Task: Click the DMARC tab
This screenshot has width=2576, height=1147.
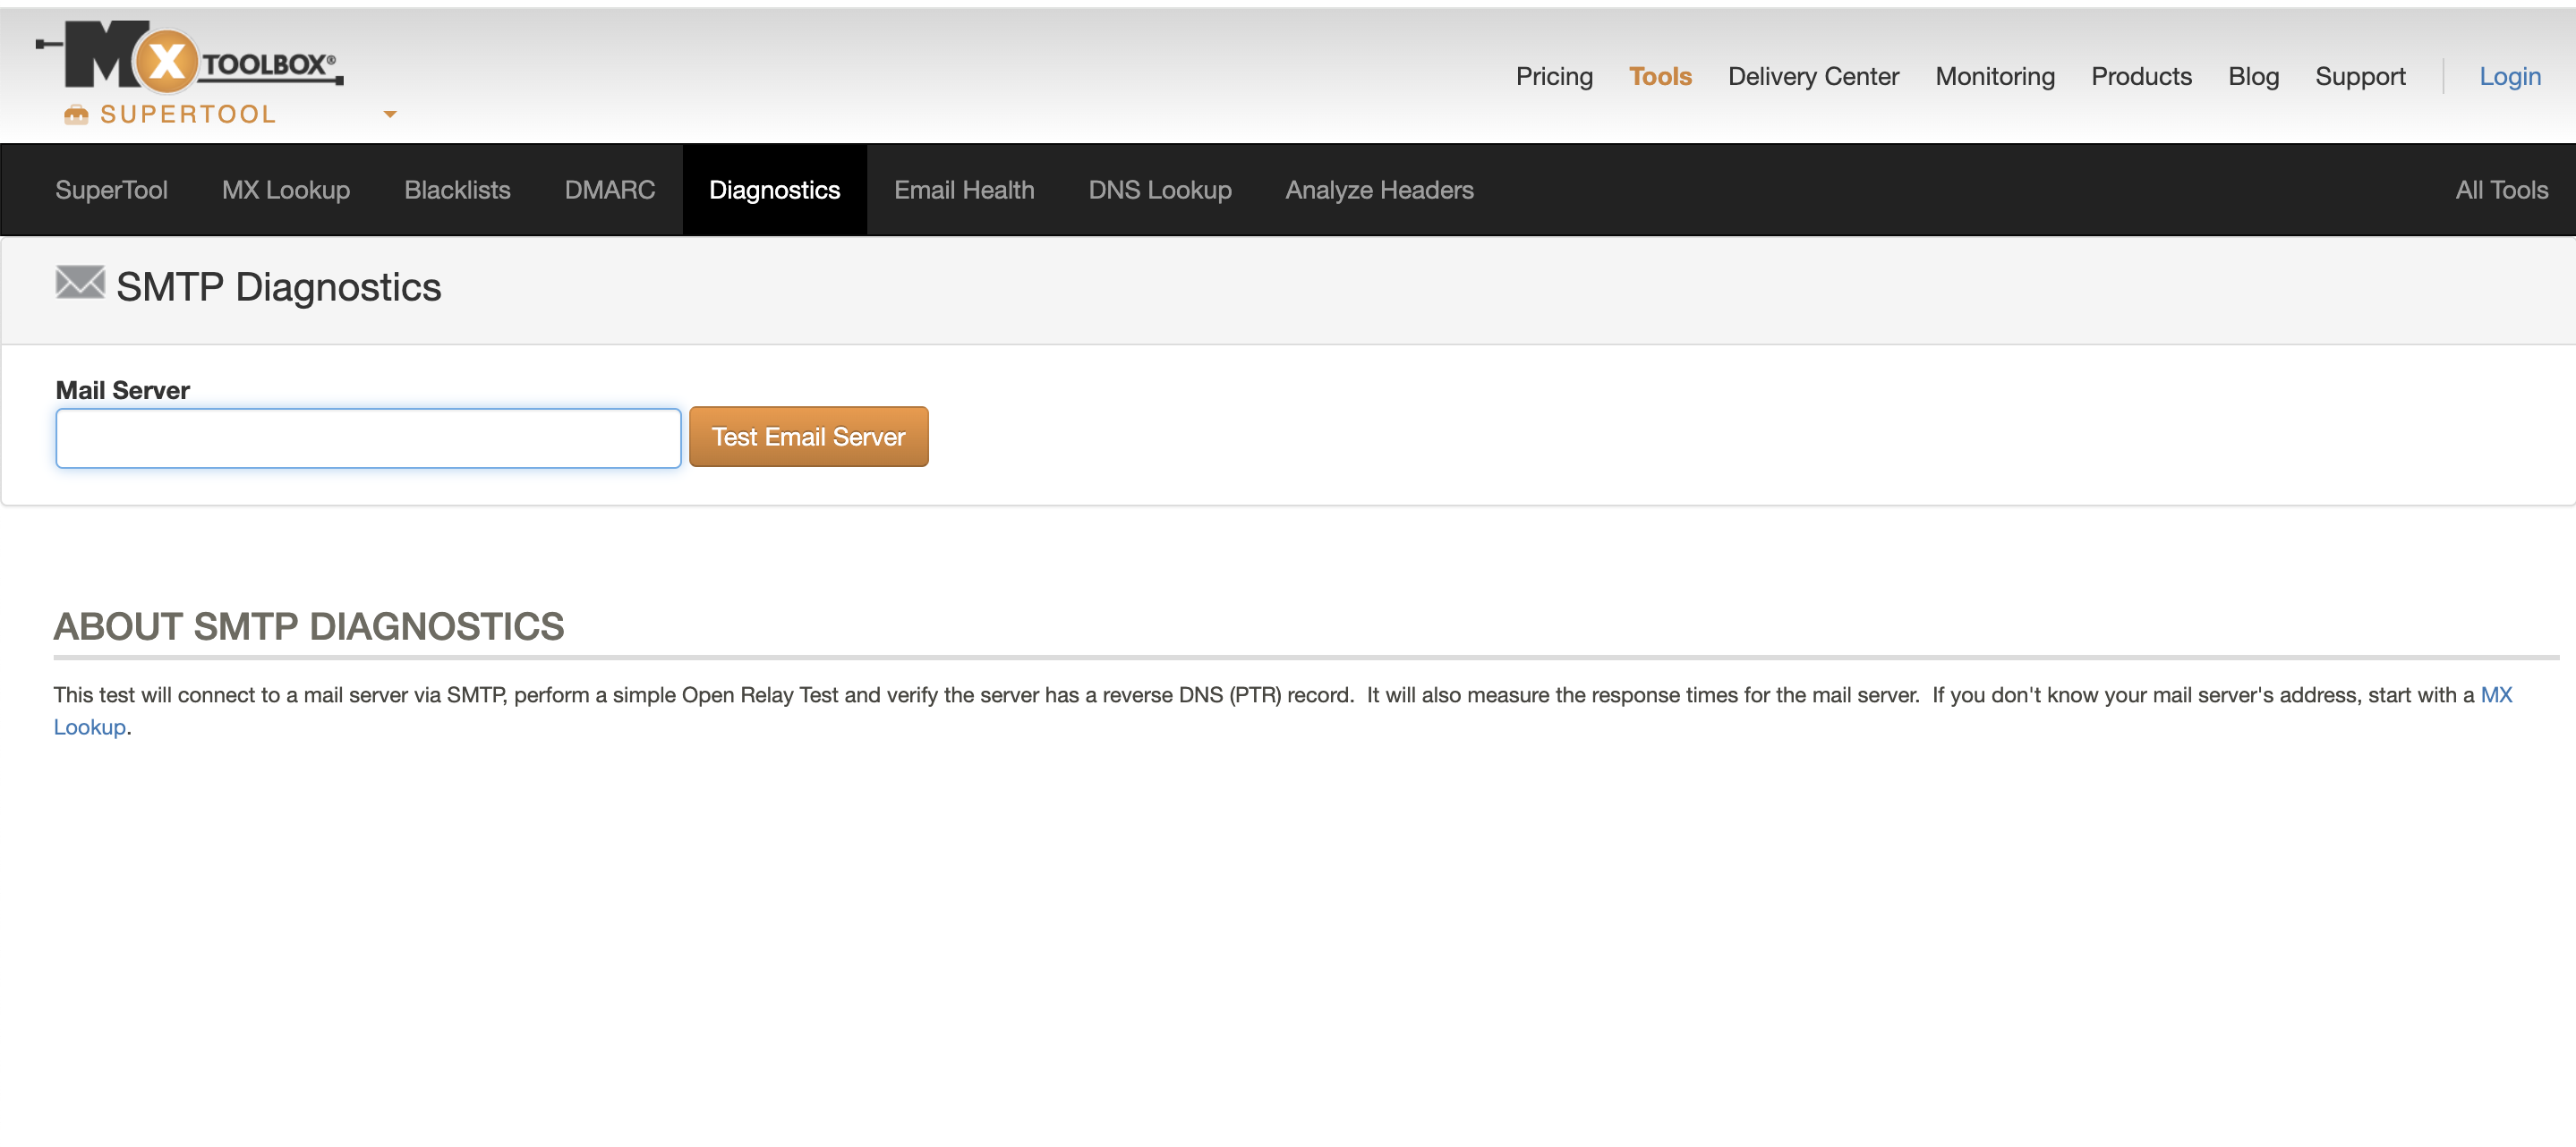Action: (x=608, y=187)
